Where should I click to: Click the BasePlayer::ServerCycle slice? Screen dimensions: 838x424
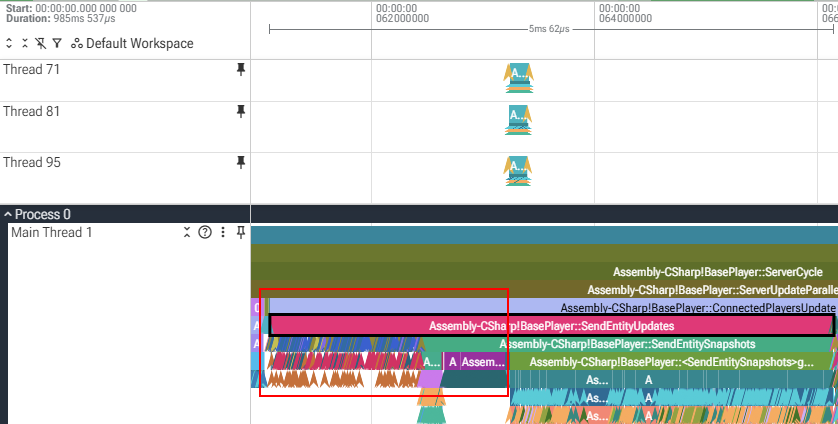coord(544,272)
